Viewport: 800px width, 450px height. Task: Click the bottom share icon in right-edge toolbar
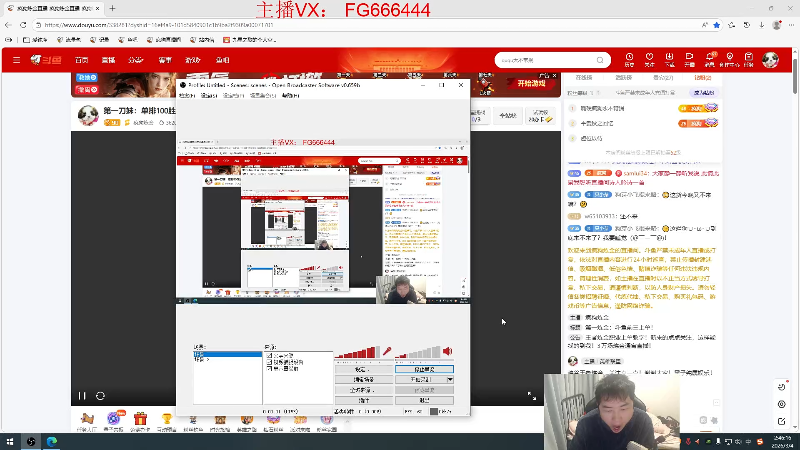782,421
